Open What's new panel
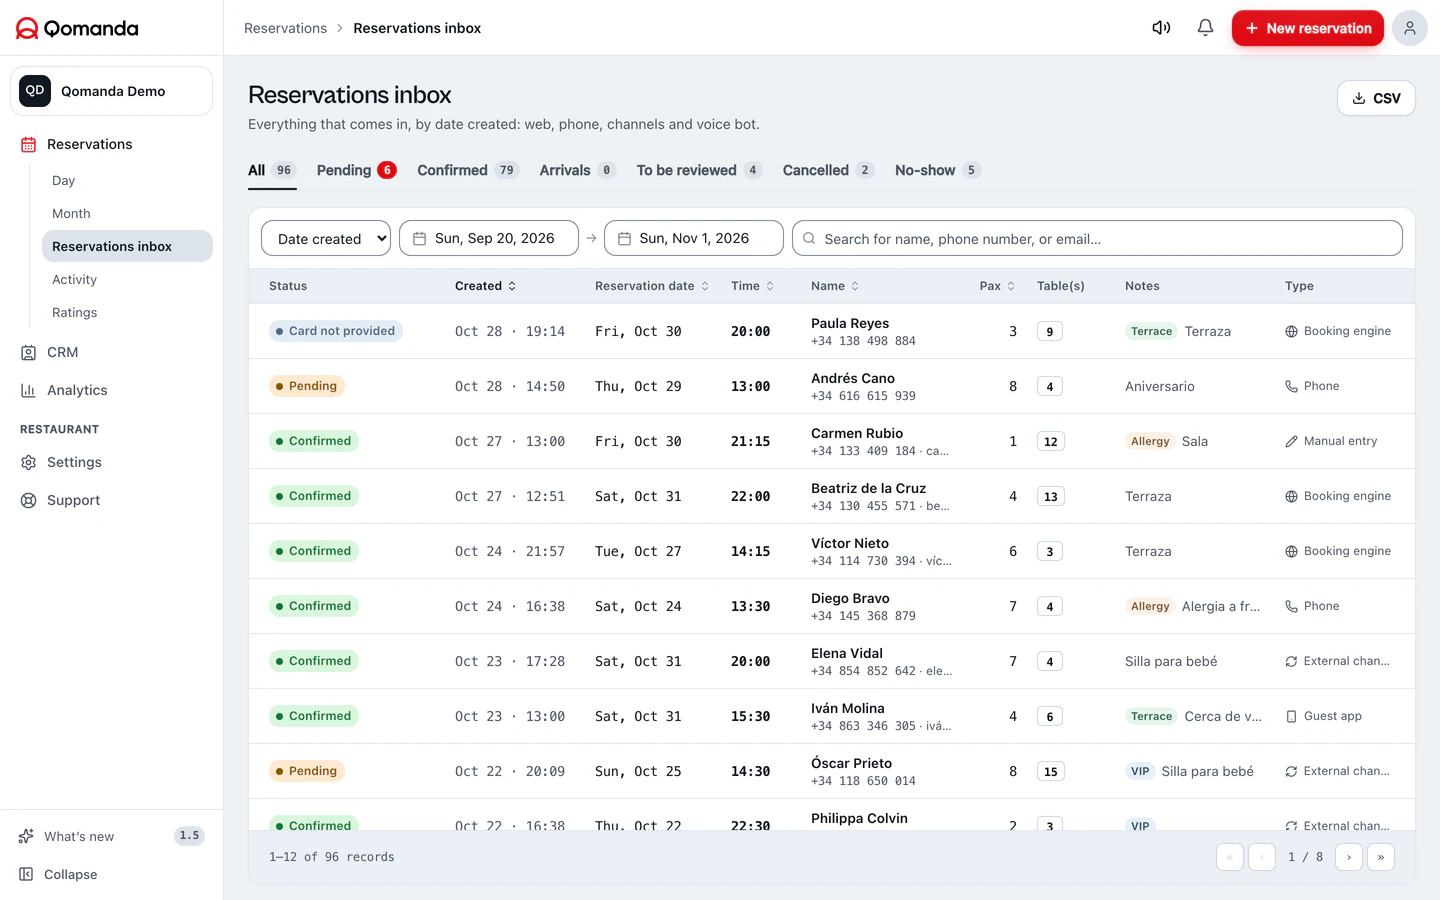Image resolution: width=1440 pixels, height=900 pixels. click(111, 836)
